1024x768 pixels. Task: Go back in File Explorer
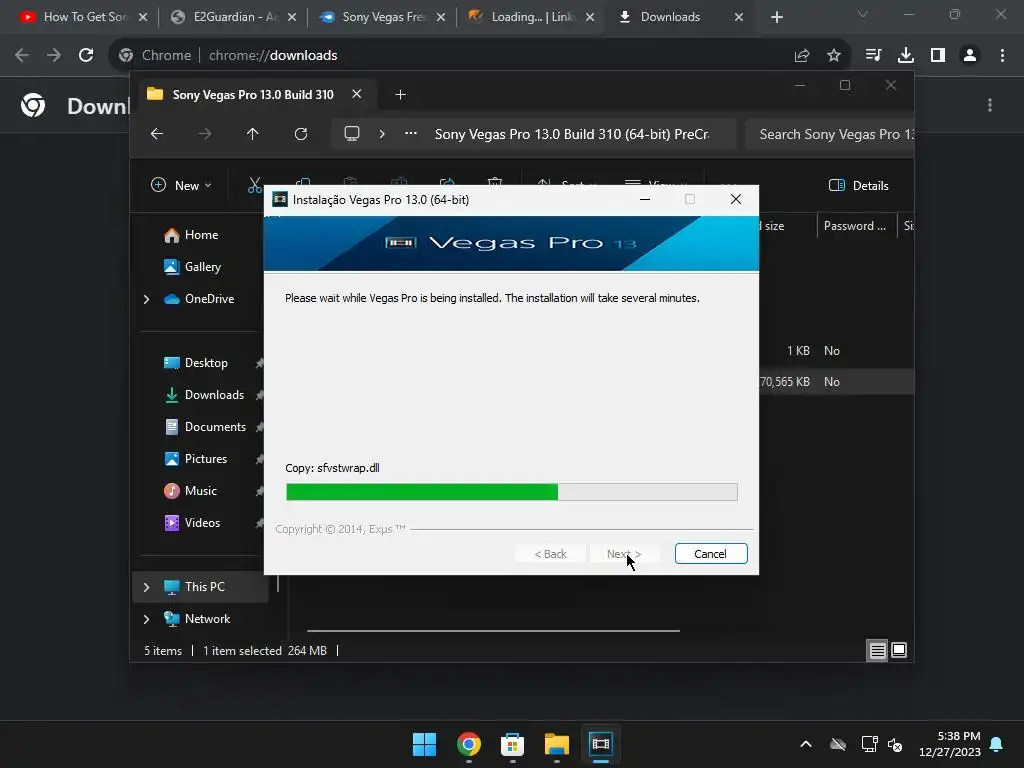(x=157, y=134)
